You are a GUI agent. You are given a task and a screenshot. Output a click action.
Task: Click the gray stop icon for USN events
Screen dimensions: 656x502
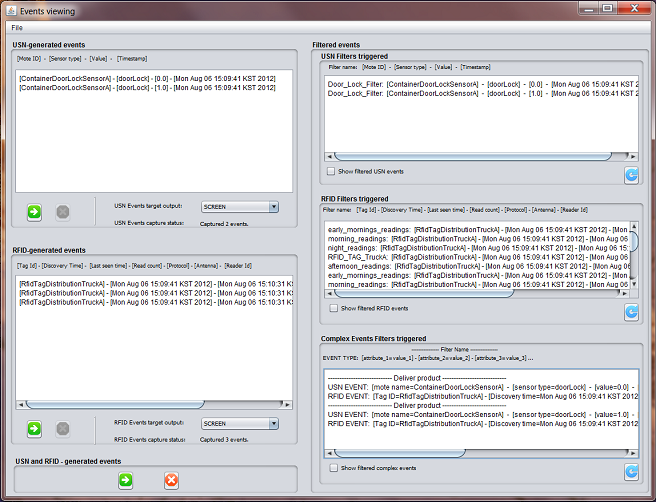click(62, 212)
